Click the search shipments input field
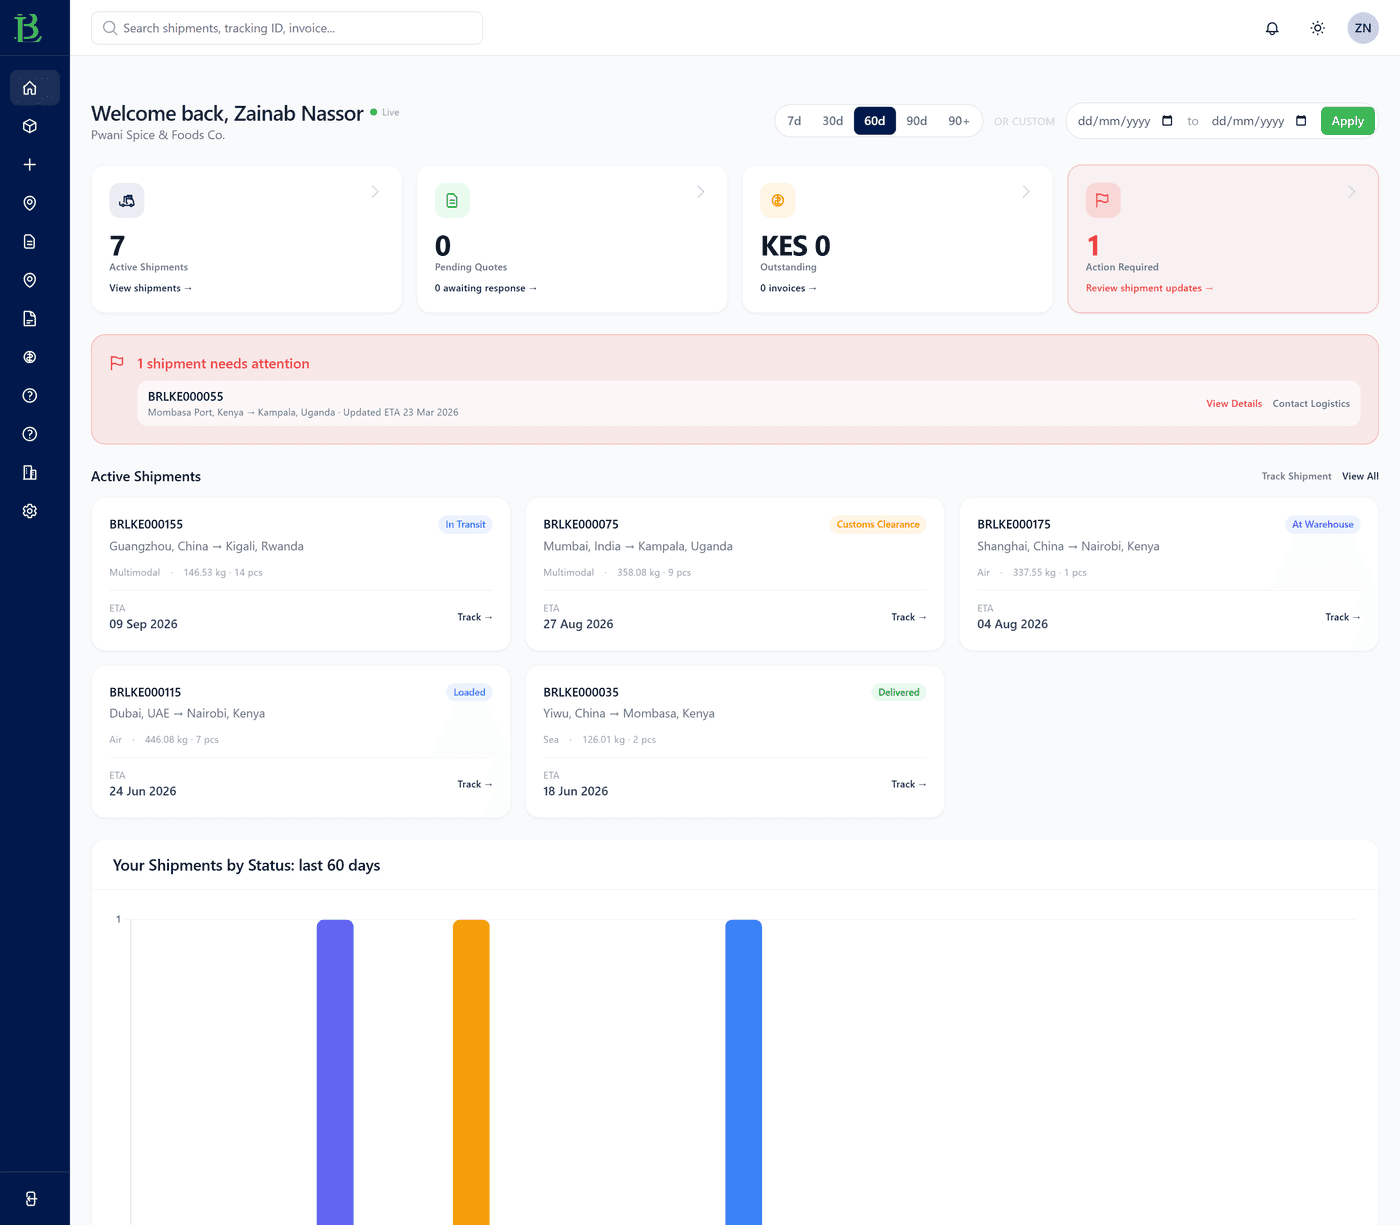Screen dimensions: 1400x1225 click(x=287, y=28)
